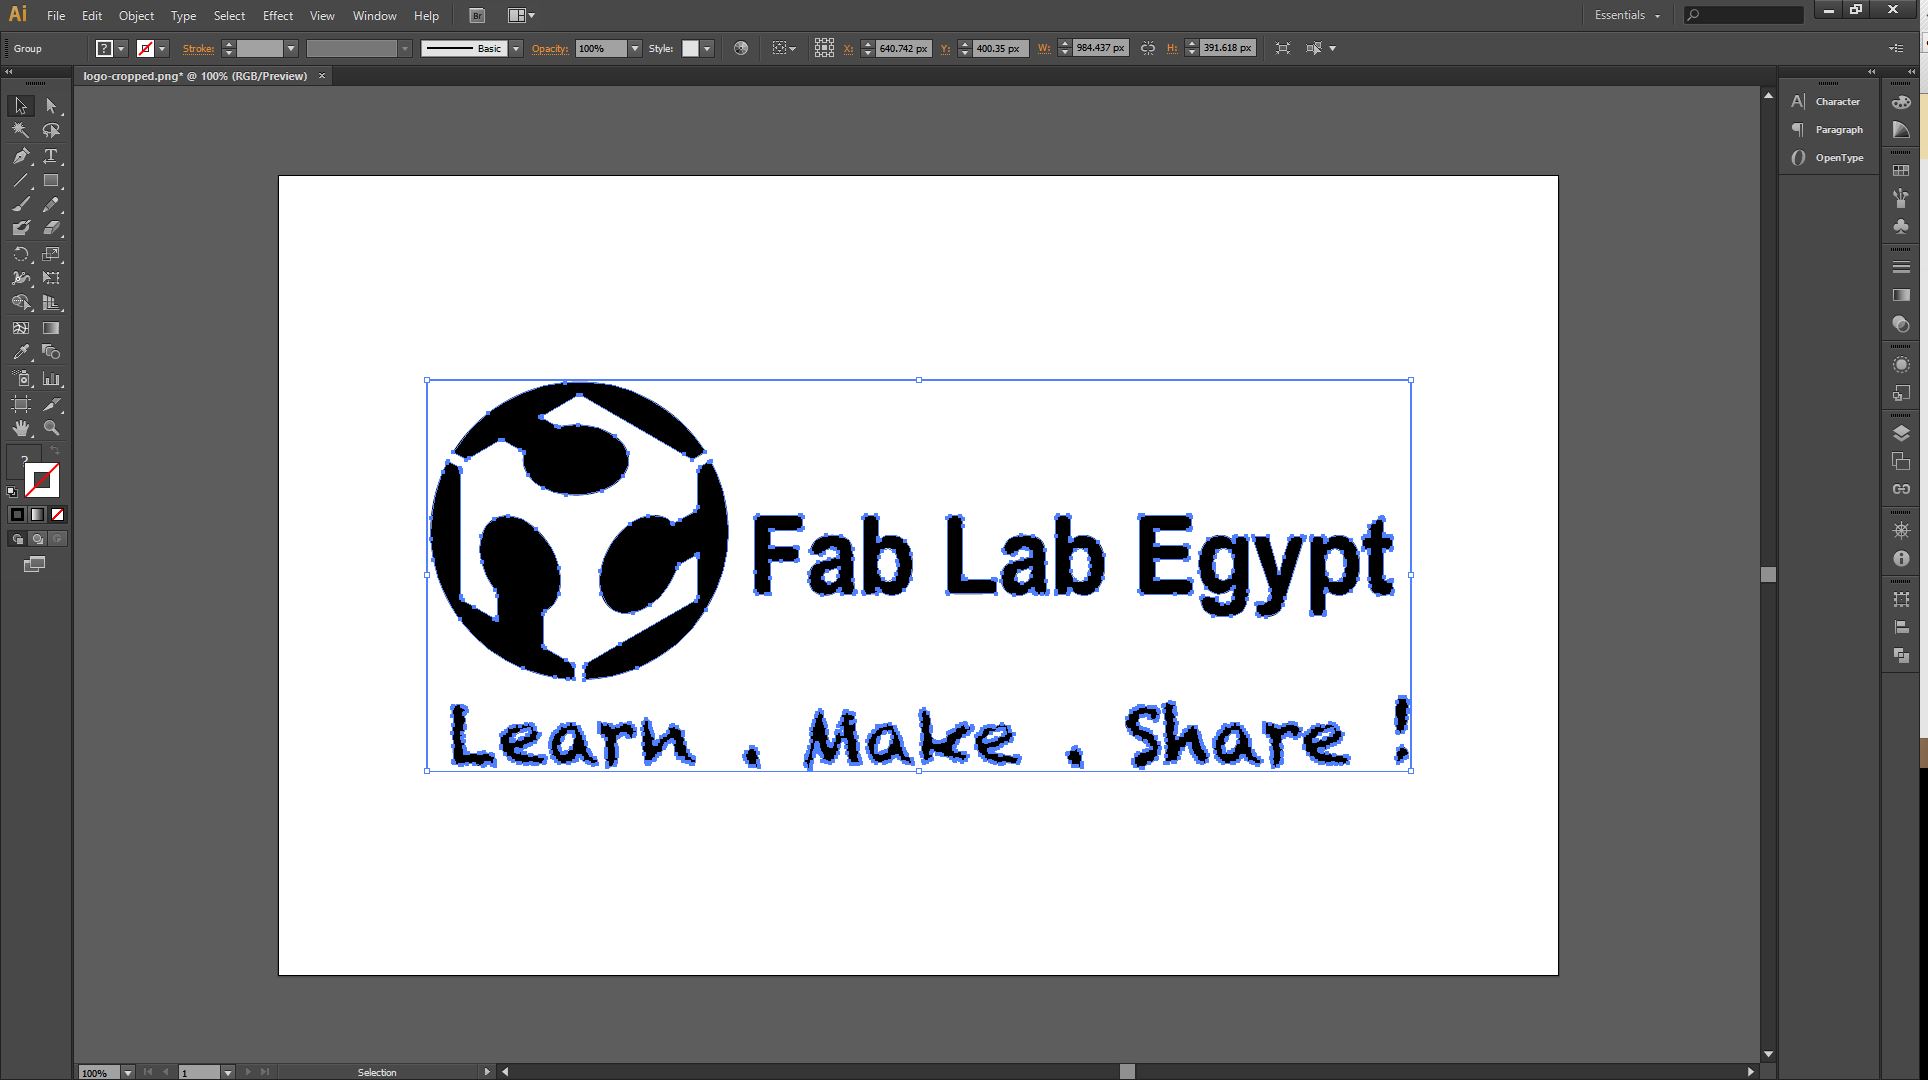Pick the Perspective Grid tool
Viewport: 1928px width, 1080px height.
pyautogui.click(x=51, y=302)
